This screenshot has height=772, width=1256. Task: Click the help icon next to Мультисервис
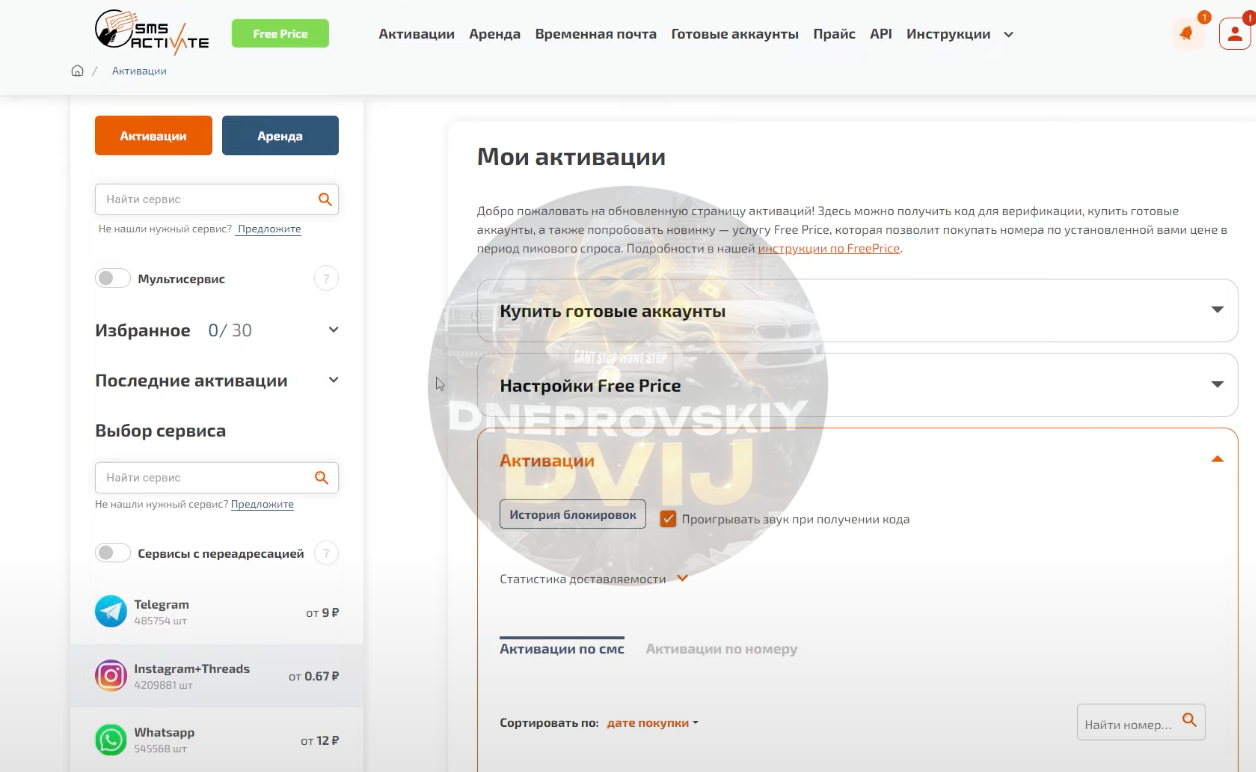pos(326,279)
